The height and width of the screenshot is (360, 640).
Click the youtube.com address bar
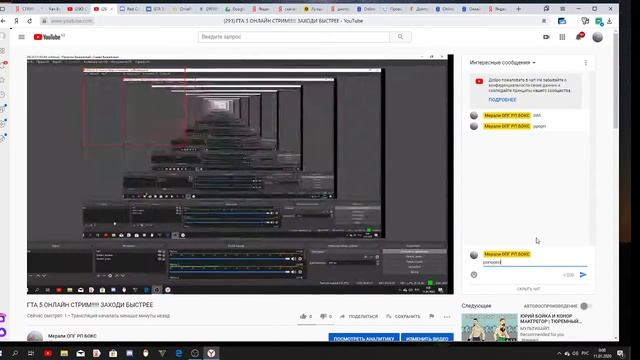71,21
